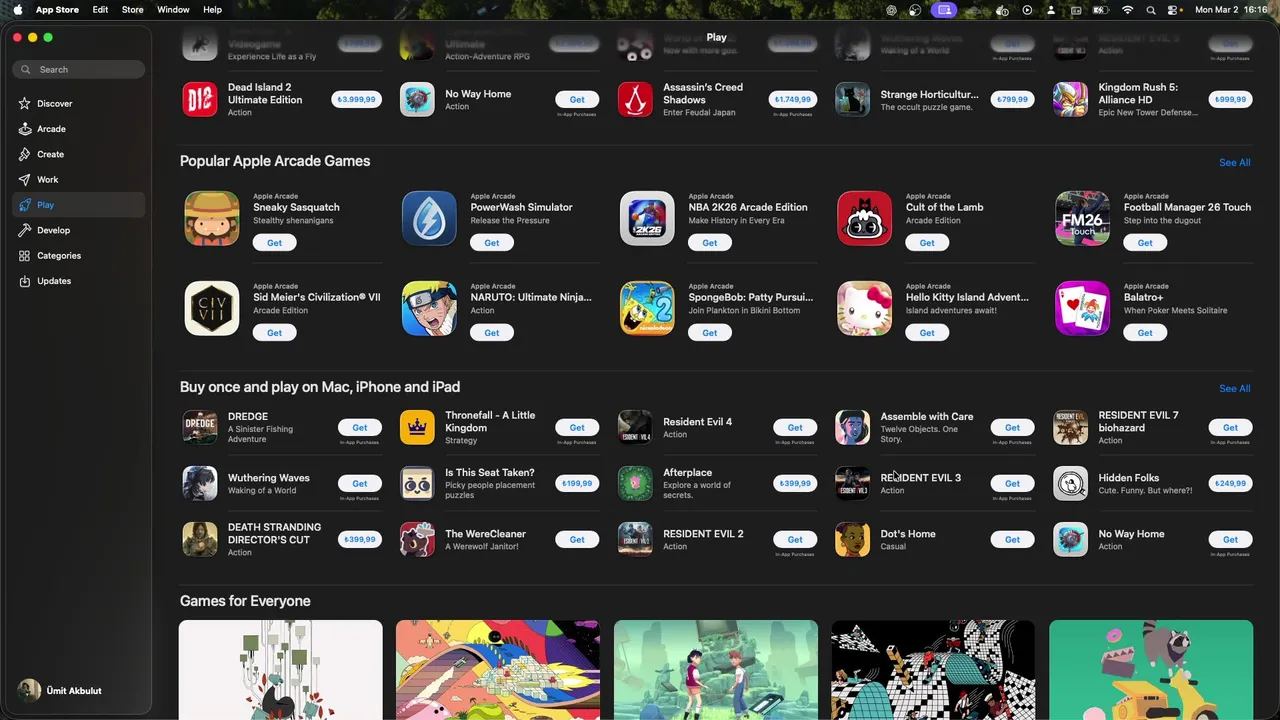Open the Dot's Home game icon
Image resolution: width=1280 pixels, height=720 pixels.
coord(852,539)
